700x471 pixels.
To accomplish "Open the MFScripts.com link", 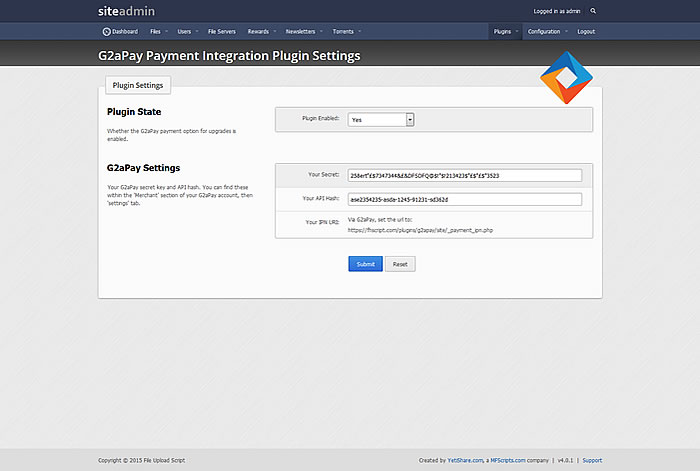I will click(508, 460).
